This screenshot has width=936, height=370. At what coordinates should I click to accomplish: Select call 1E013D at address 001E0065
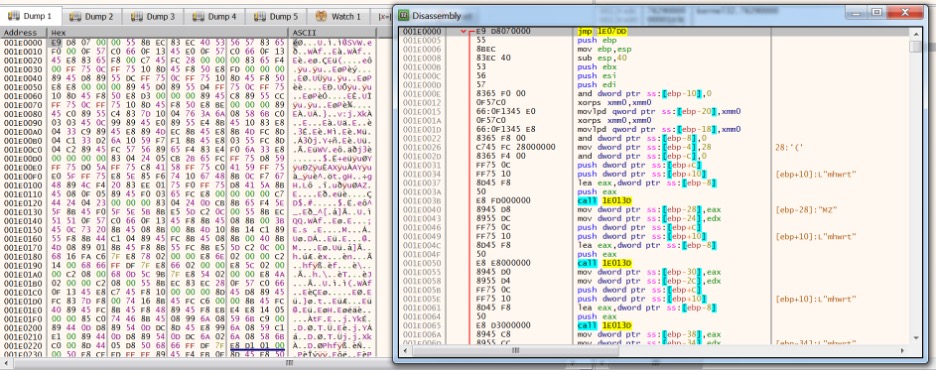(604, 325)
